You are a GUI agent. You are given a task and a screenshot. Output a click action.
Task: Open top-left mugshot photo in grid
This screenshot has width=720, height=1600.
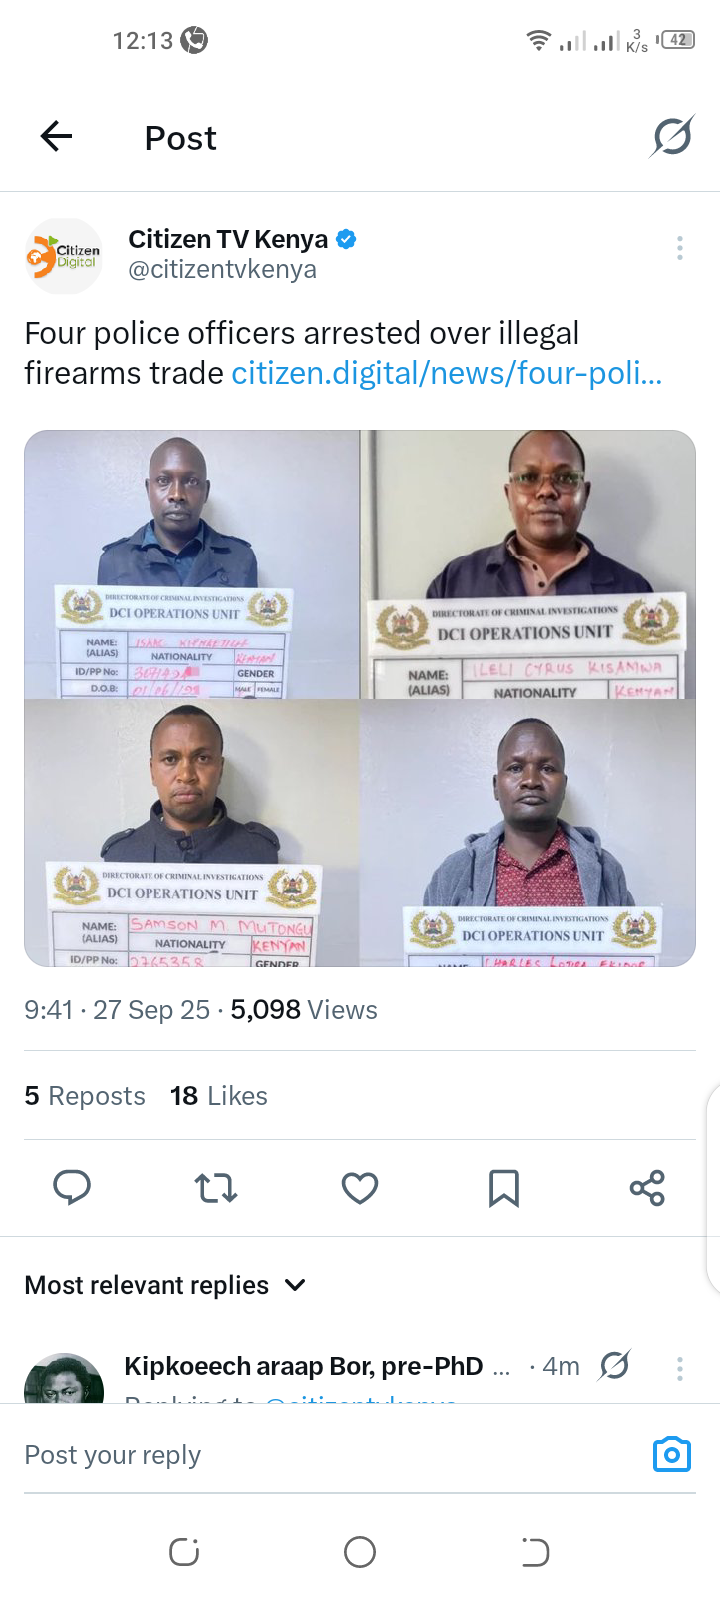point(192,564)
